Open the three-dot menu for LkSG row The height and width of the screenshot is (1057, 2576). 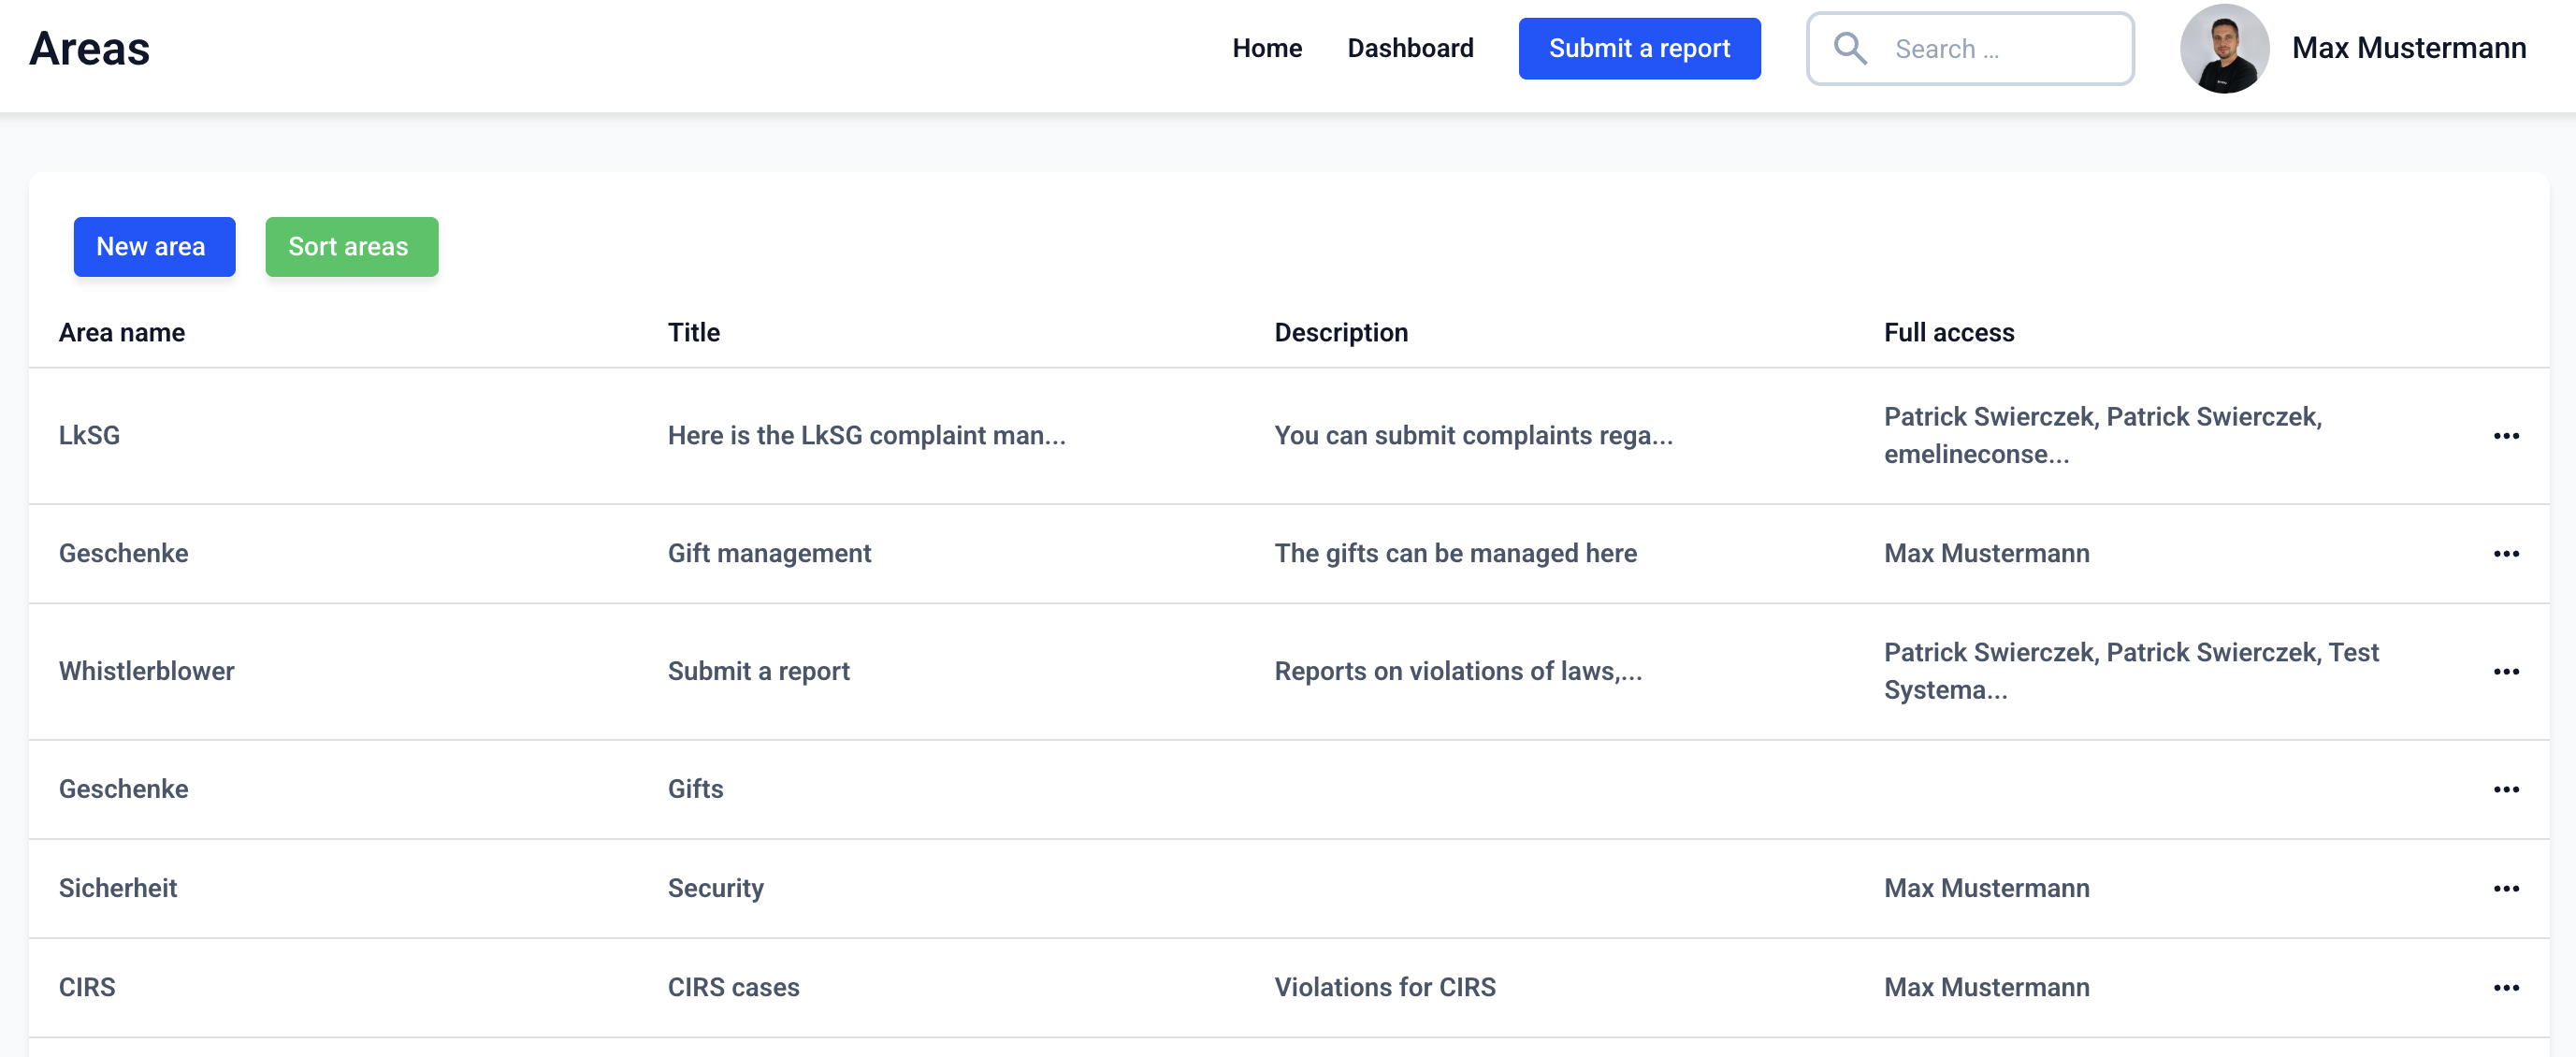click(2505, 436)
